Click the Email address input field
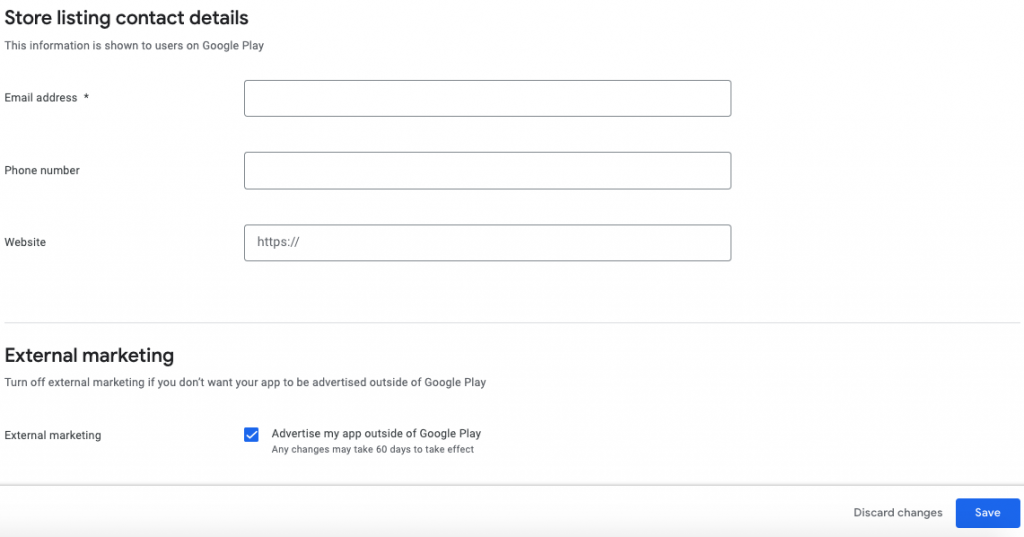 [487, 98]
